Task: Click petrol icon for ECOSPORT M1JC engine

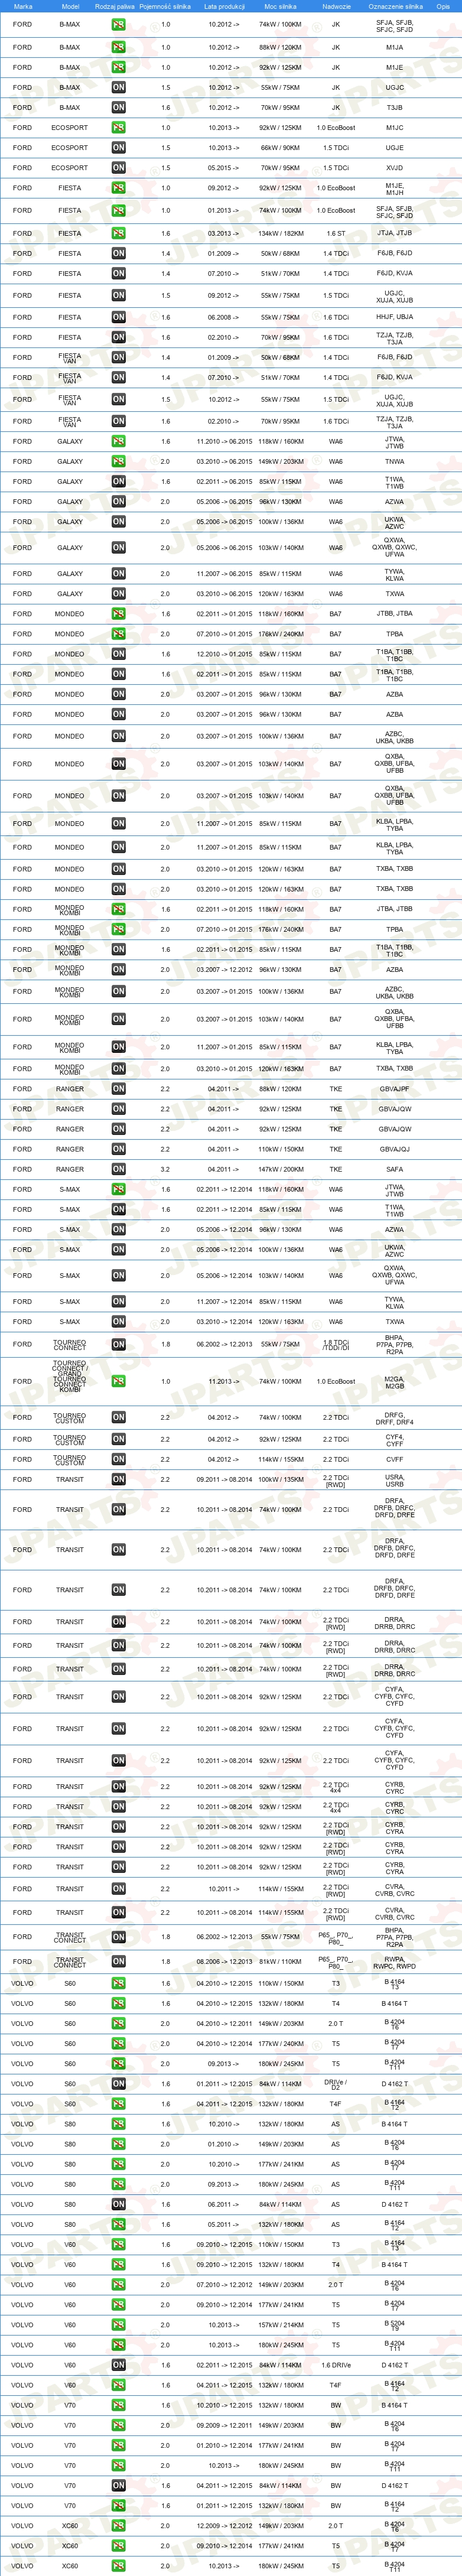Action: 118,127
